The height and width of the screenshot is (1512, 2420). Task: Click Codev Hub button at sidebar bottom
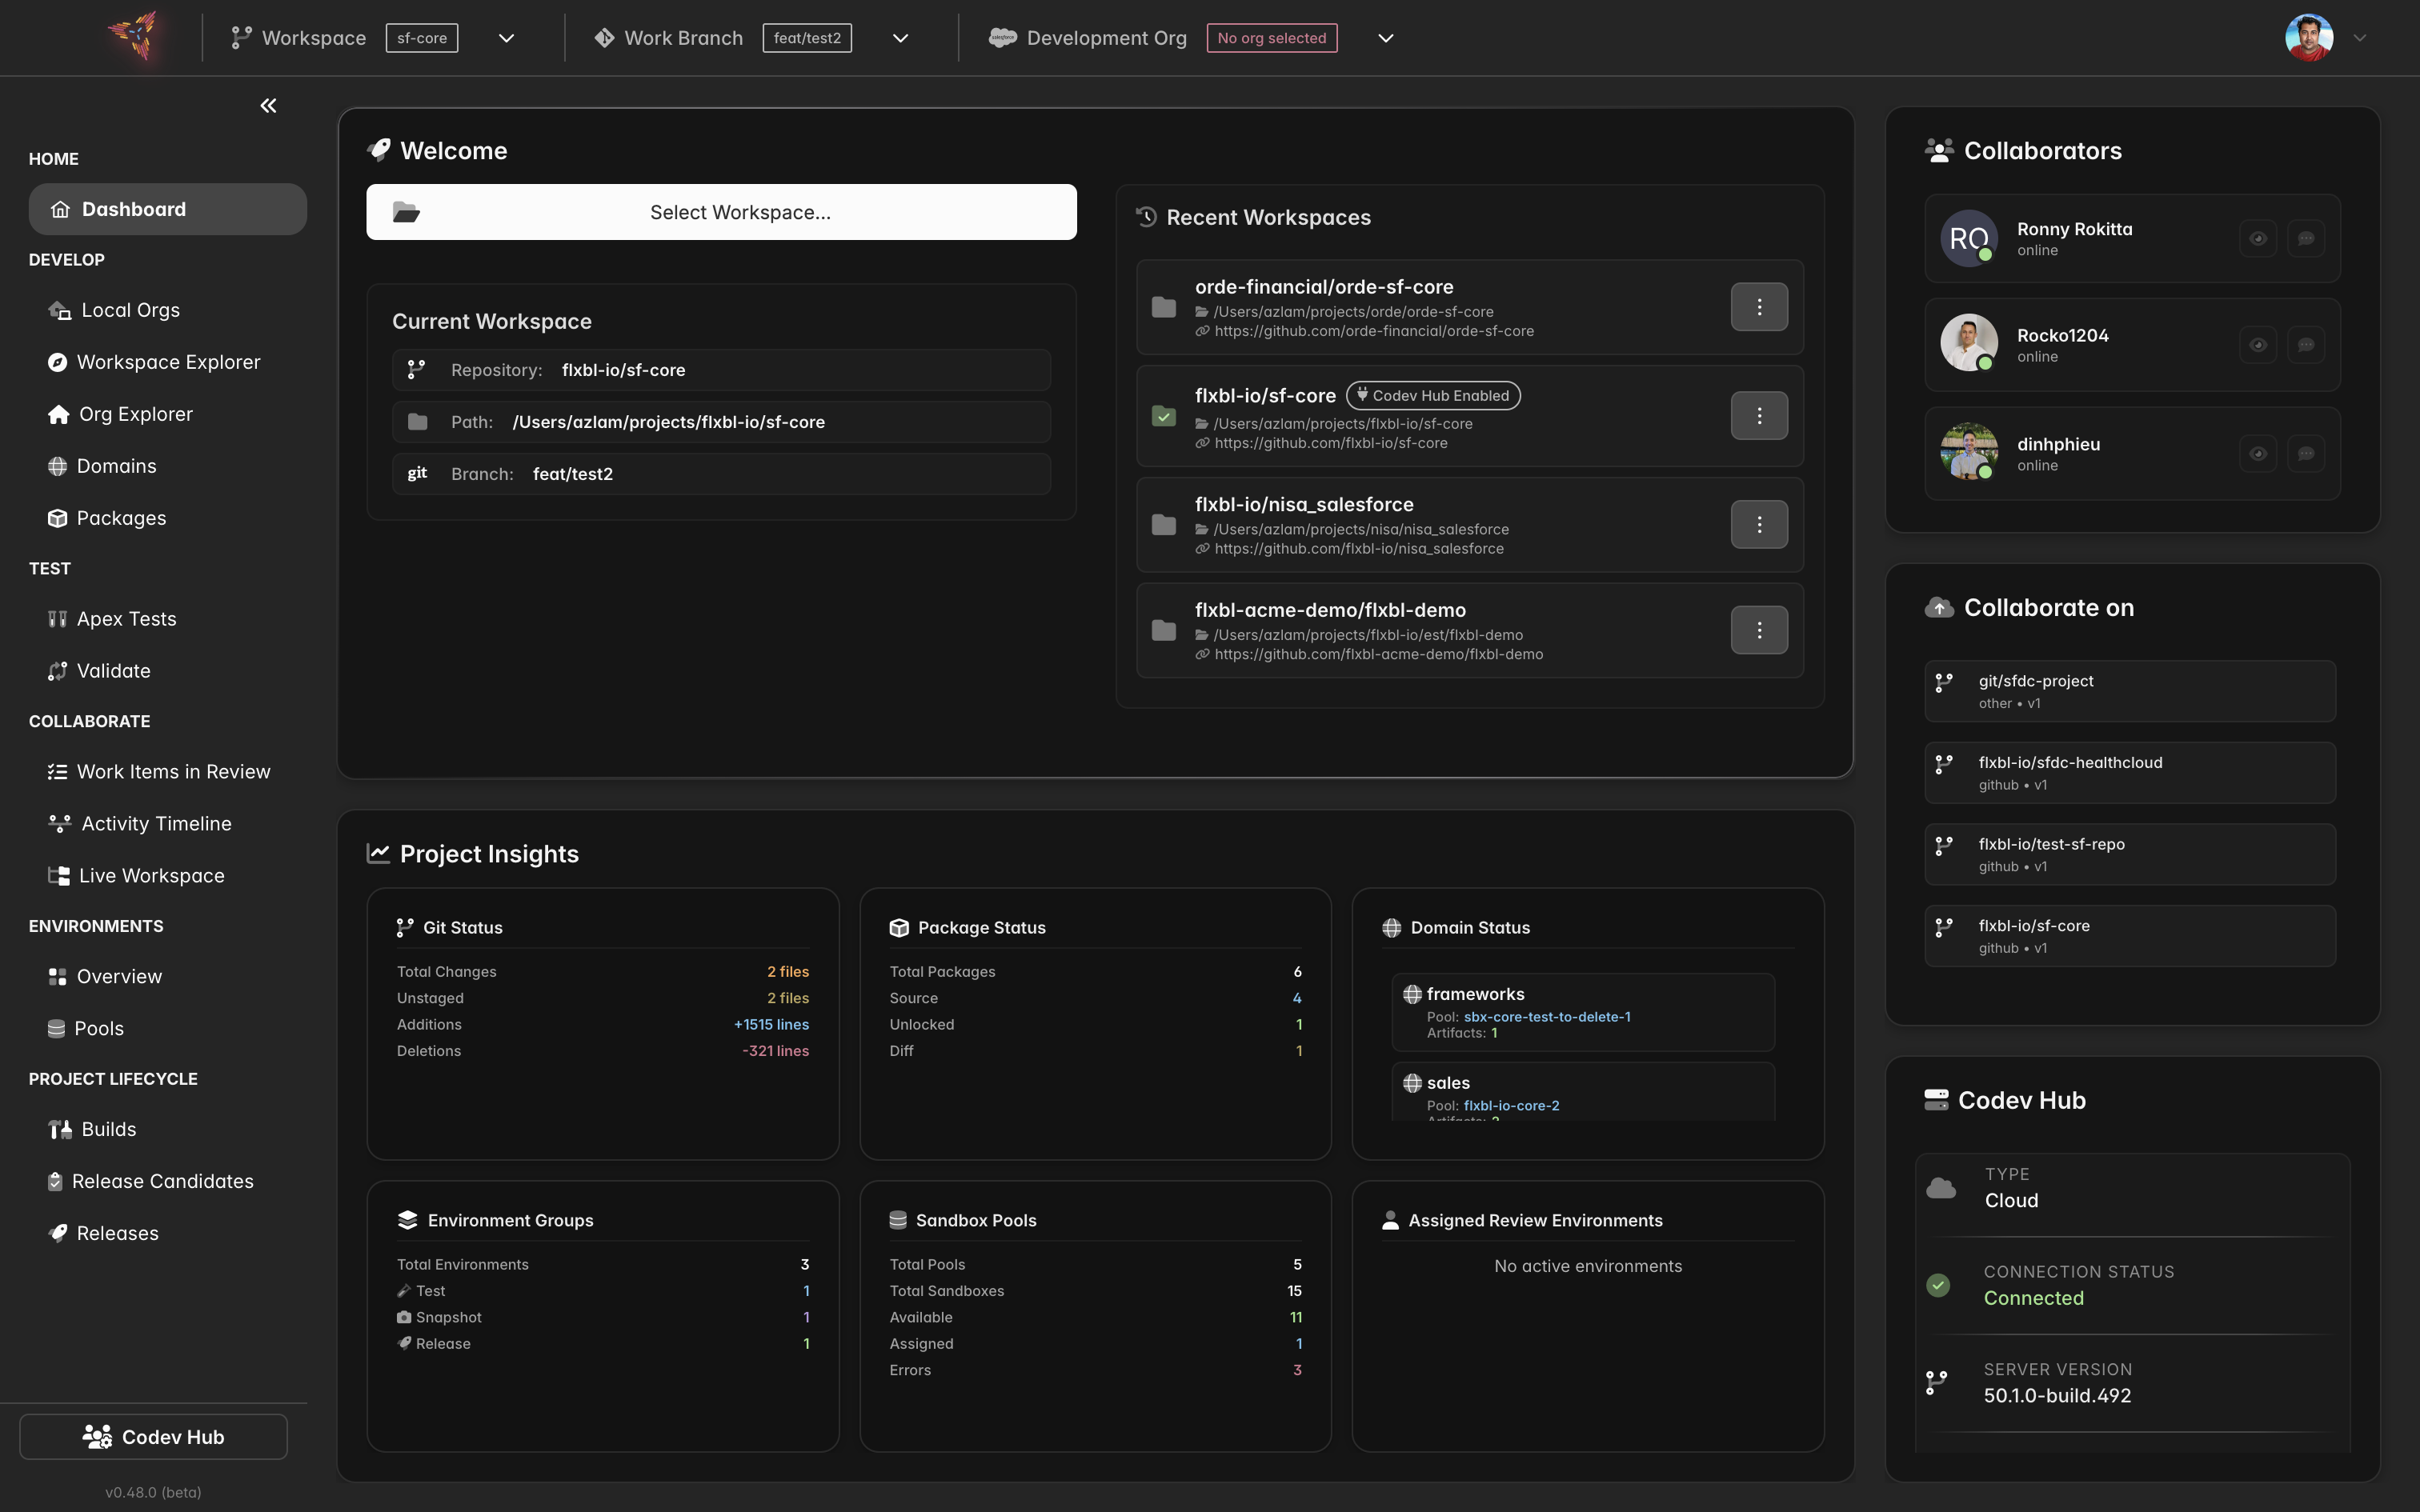point(153,1437)
